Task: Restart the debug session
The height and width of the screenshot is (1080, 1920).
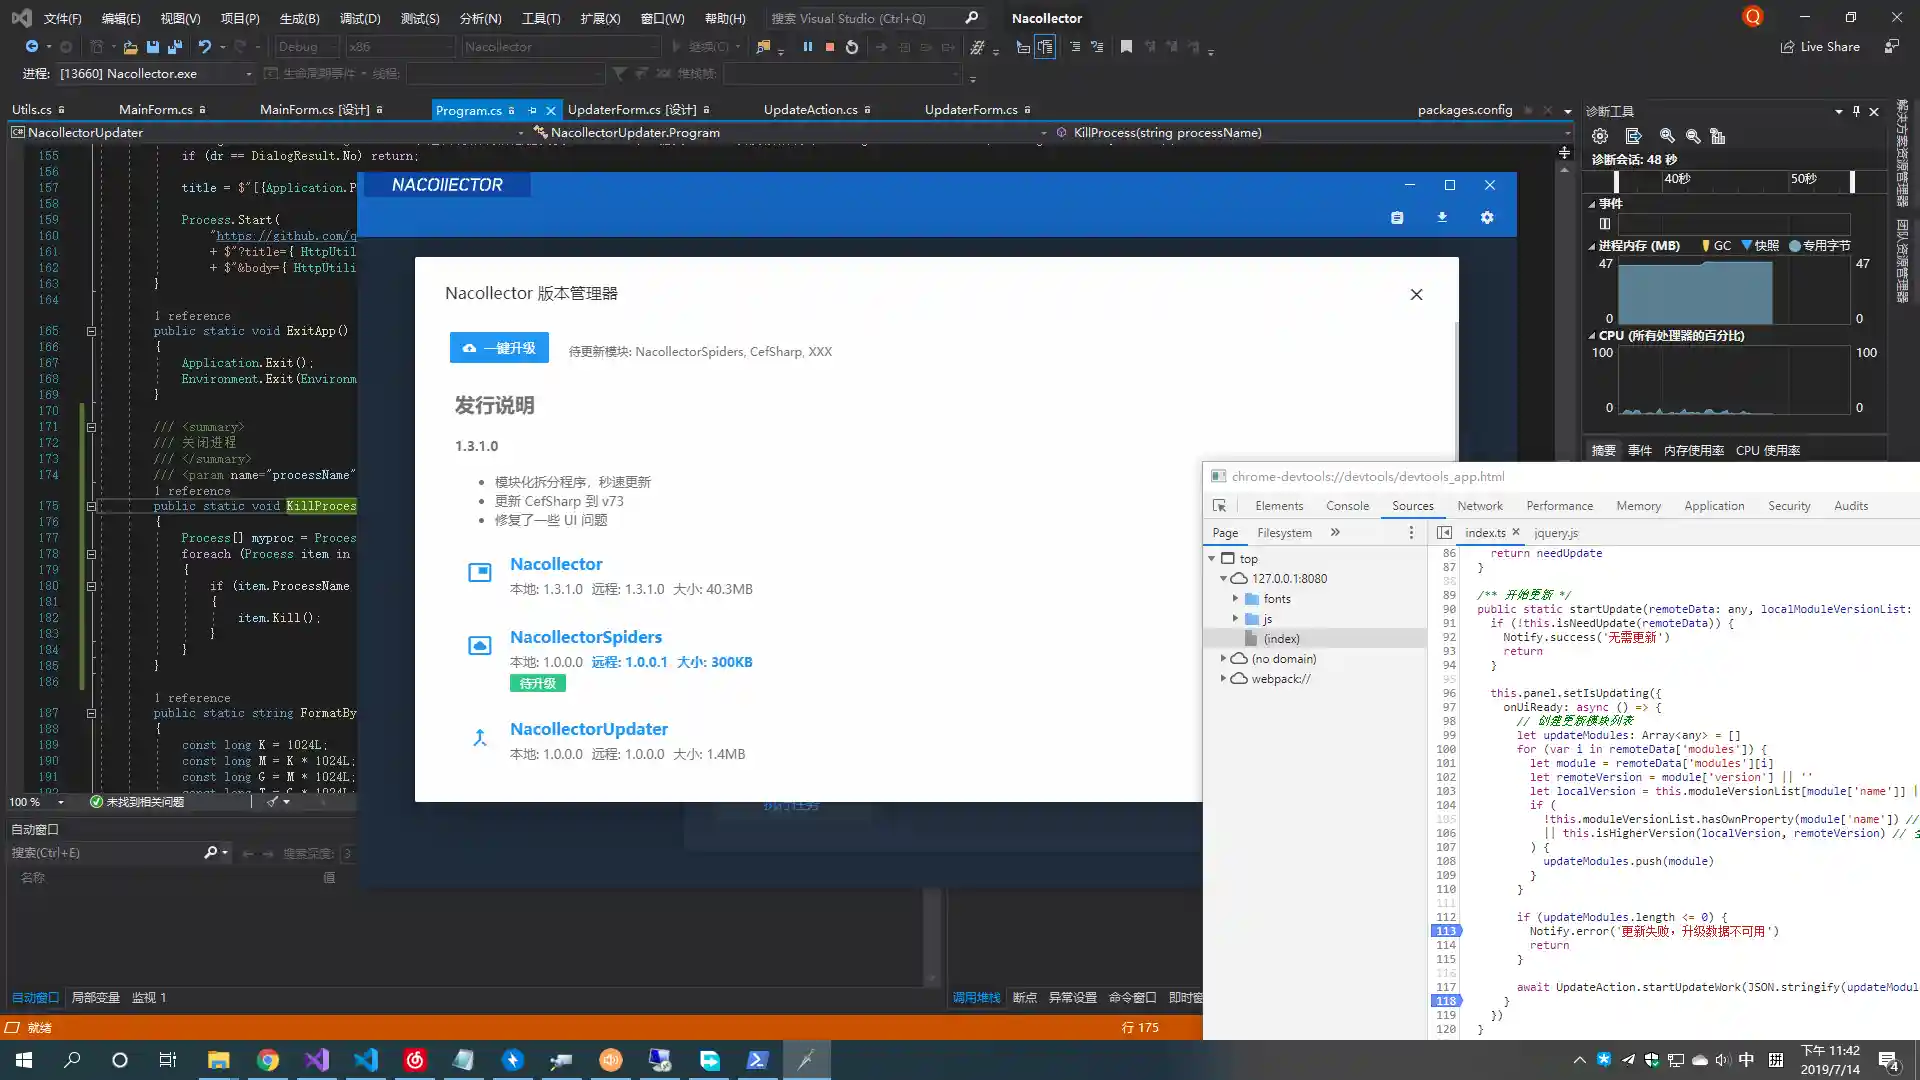Action: (852, 47)
